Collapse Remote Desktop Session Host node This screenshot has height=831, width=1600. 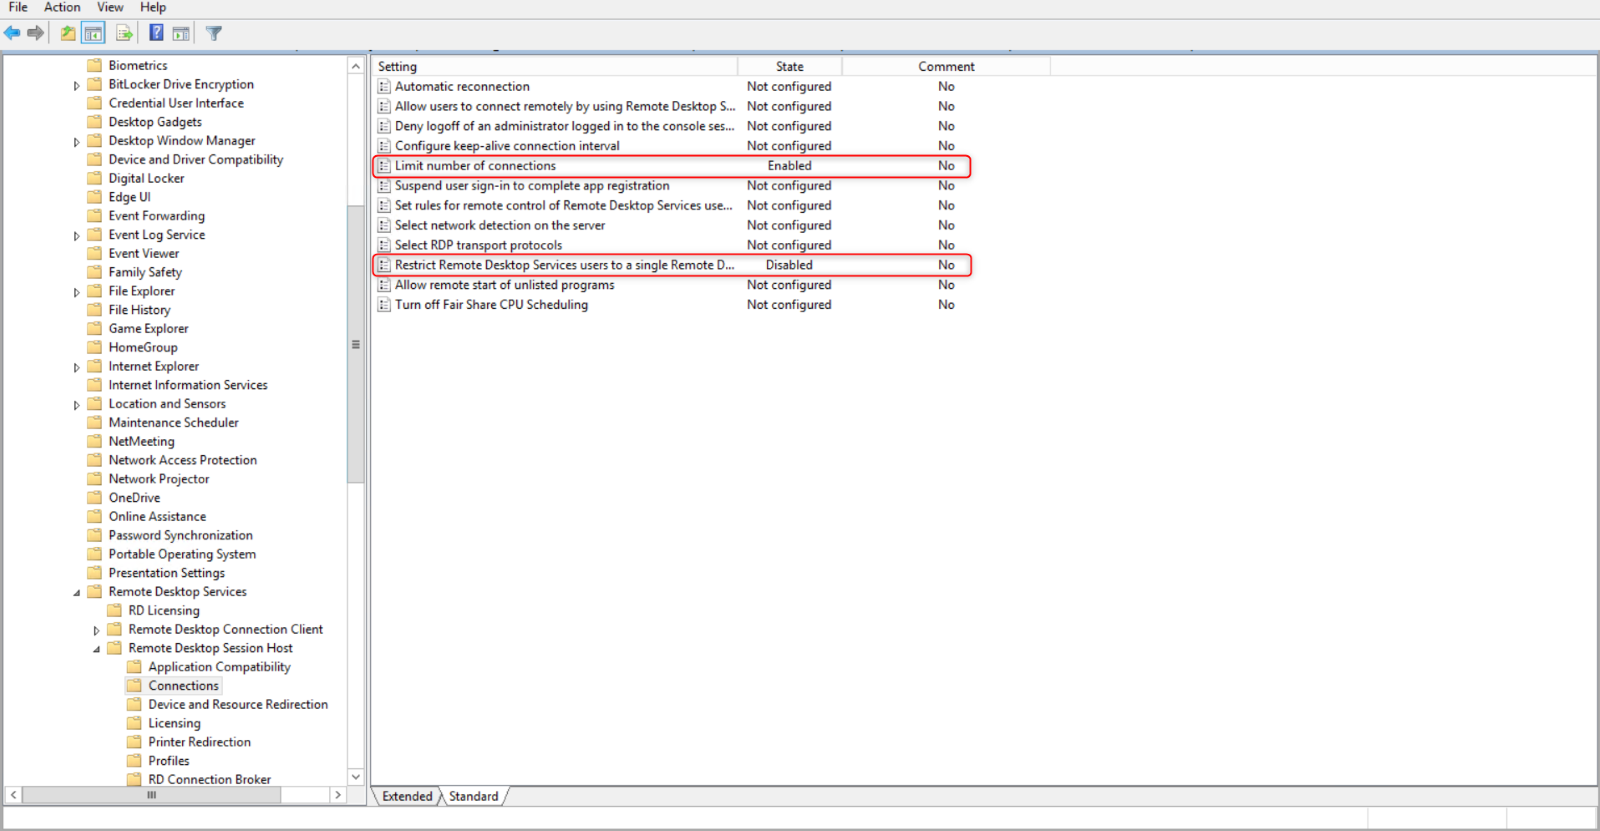[x=97, y=648]
